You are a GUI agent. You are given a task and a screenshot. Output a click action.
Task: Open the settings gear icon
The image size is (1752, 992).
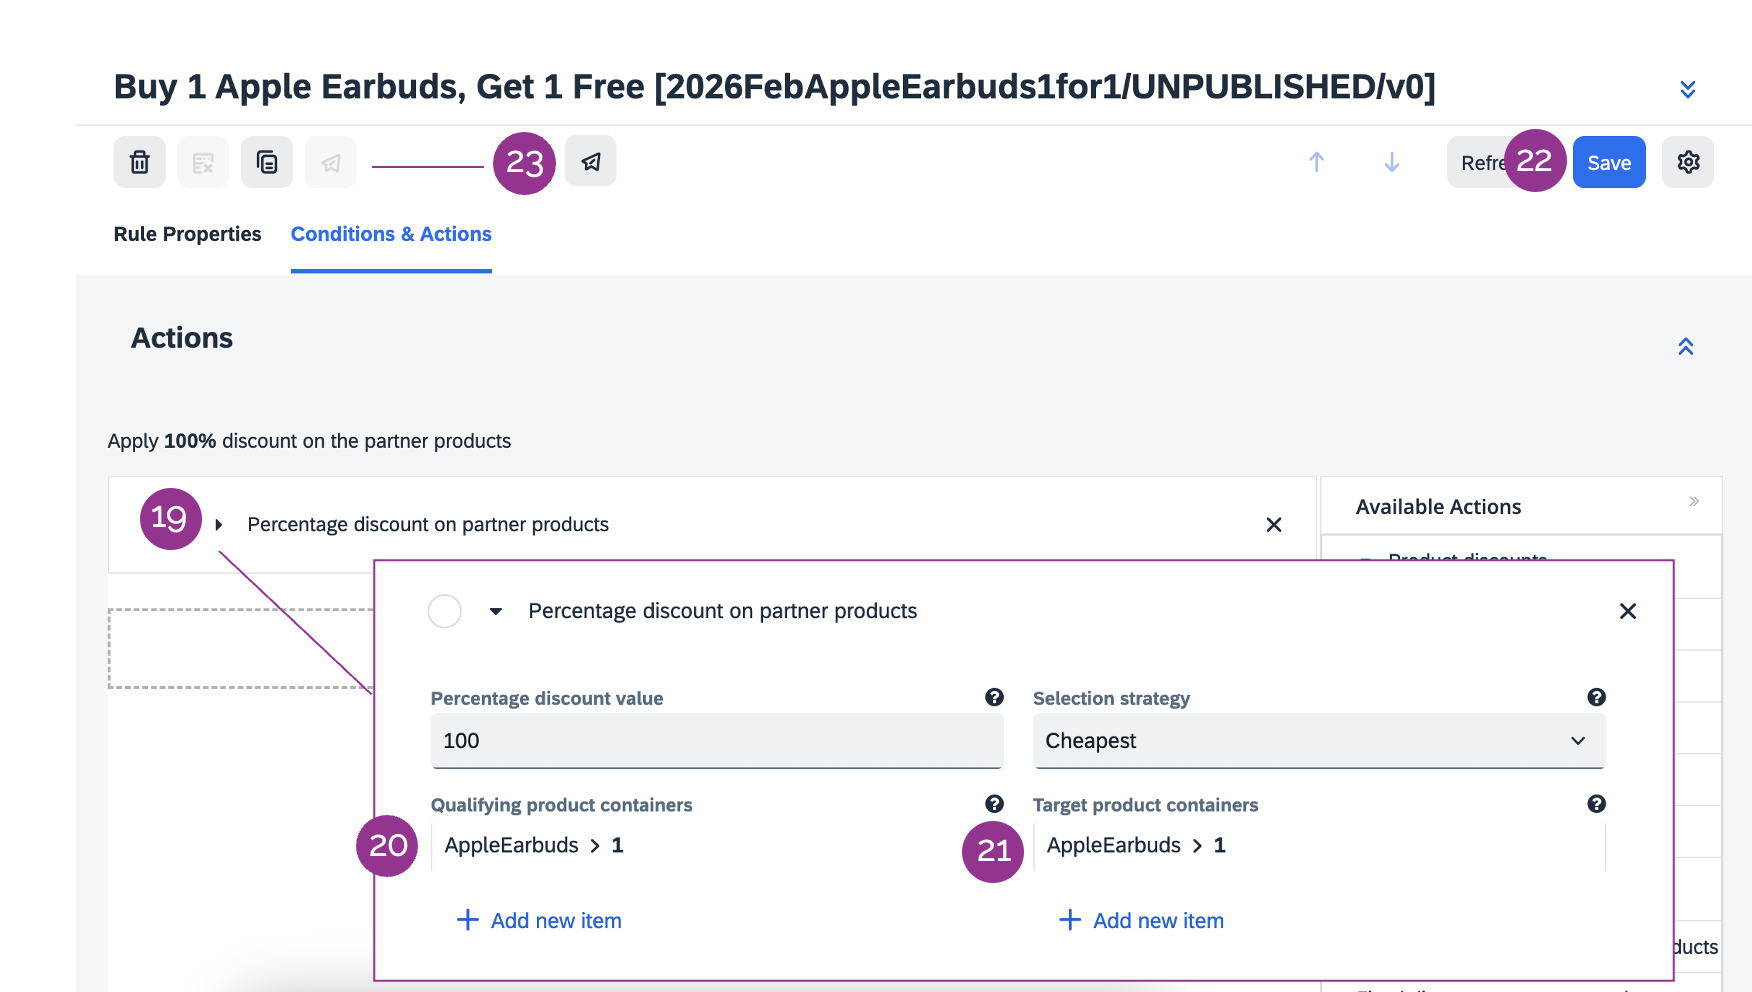[1688, 162]
